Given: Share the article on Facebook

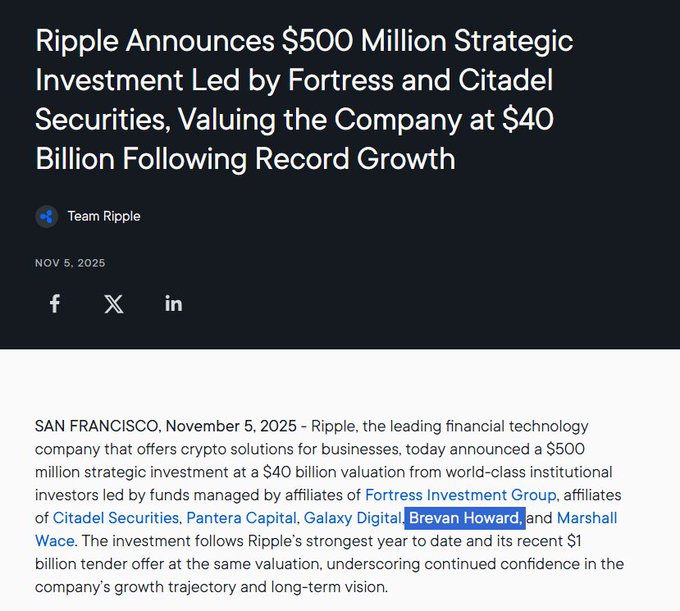Looking at the screenshot, I should [x=55, y=304].
